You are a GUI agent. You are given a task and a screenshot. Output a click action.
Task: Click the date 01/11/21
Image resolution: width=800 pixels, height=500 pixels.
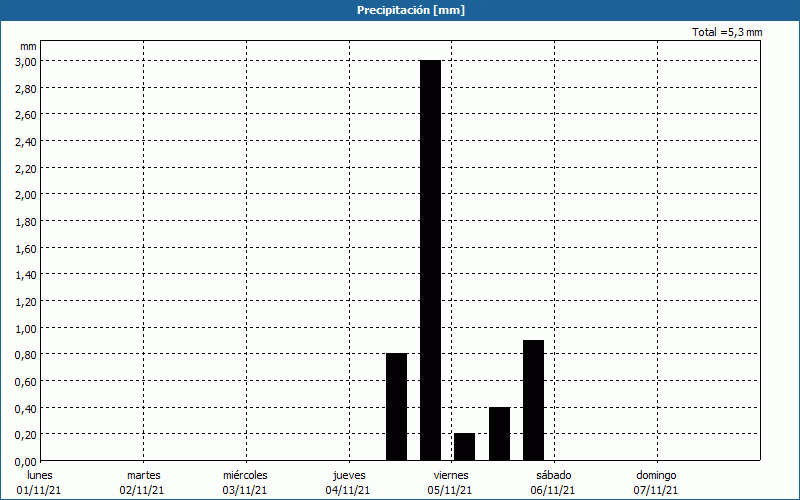point(39,490)
